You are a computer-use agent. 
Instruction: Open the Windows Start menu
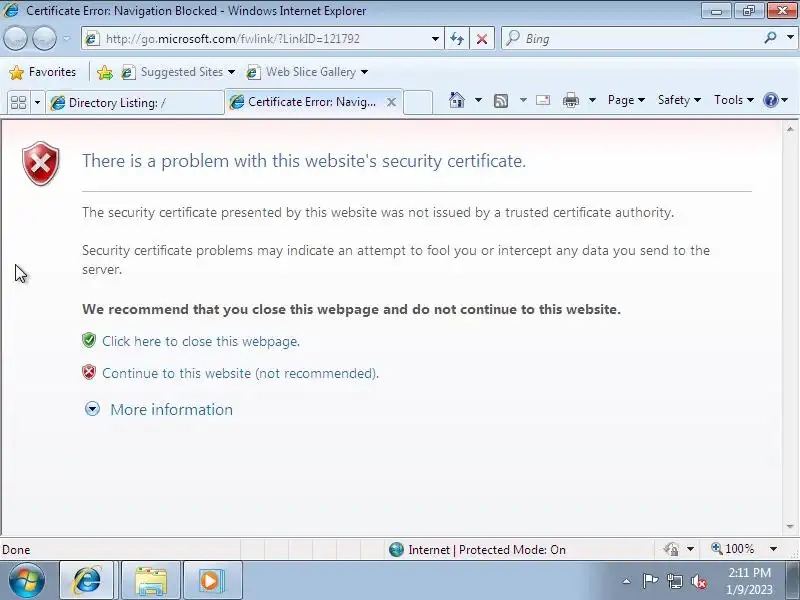point(27,580)
